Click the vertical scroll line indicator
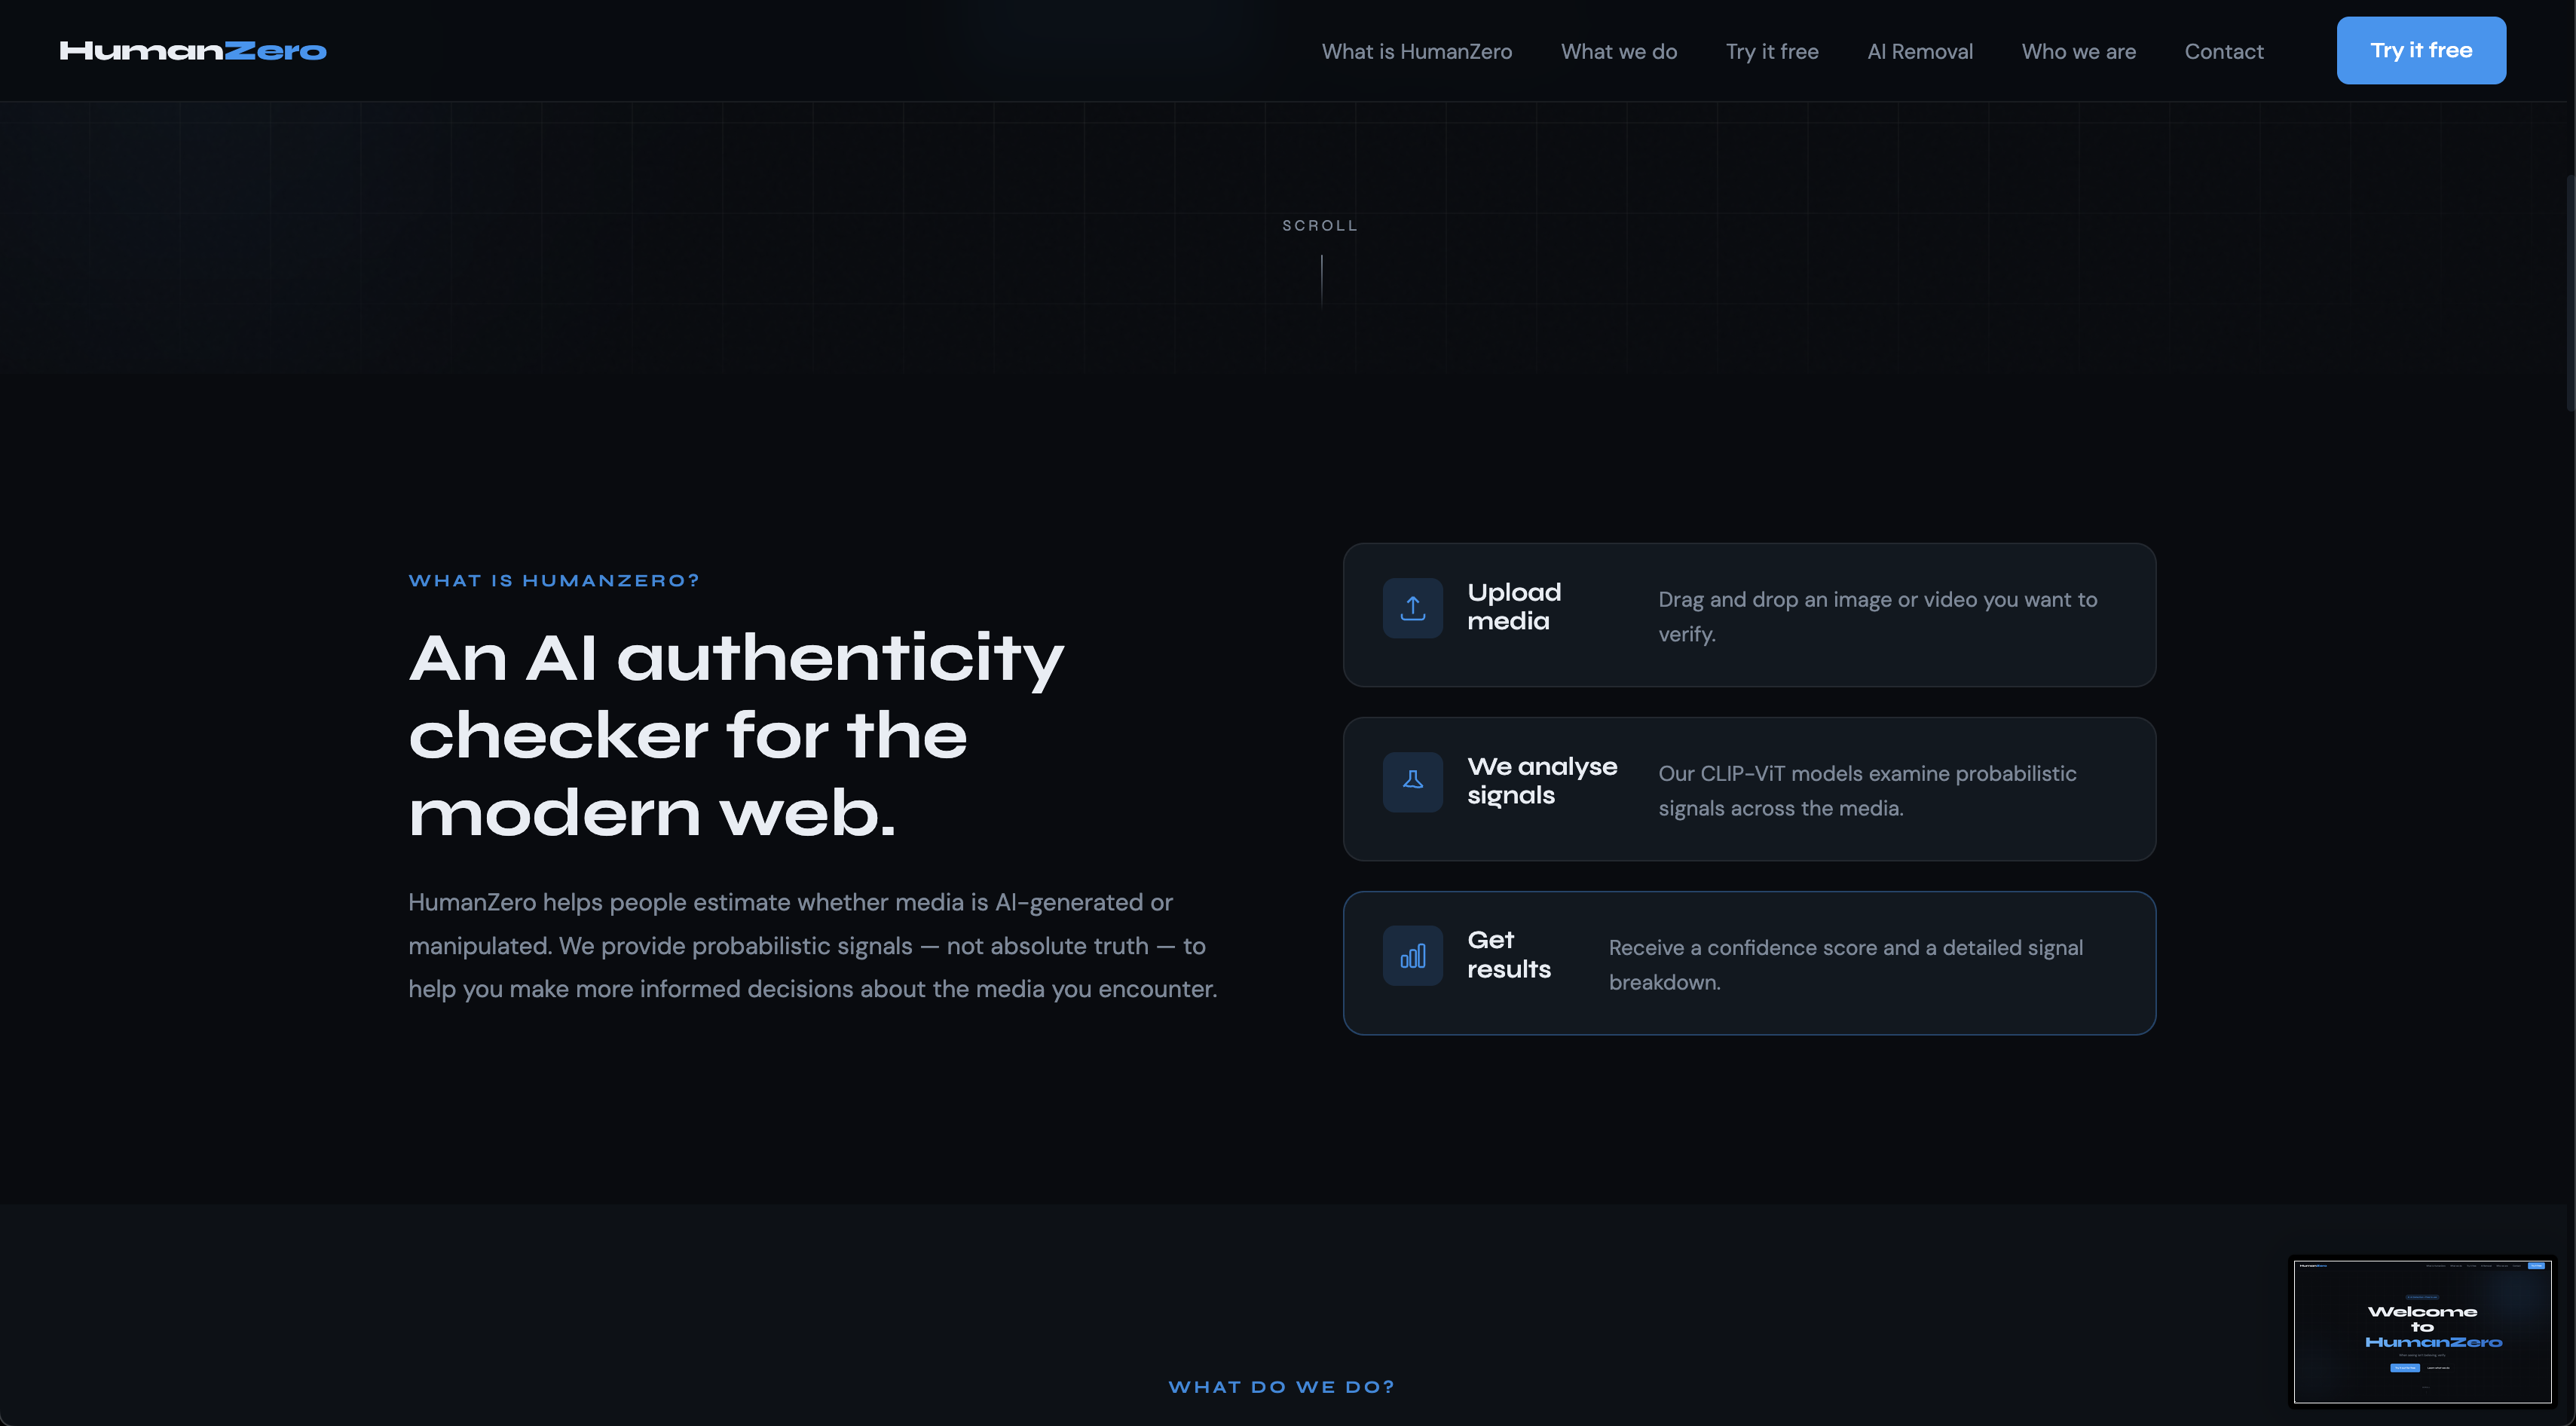 coord(1321,281)
